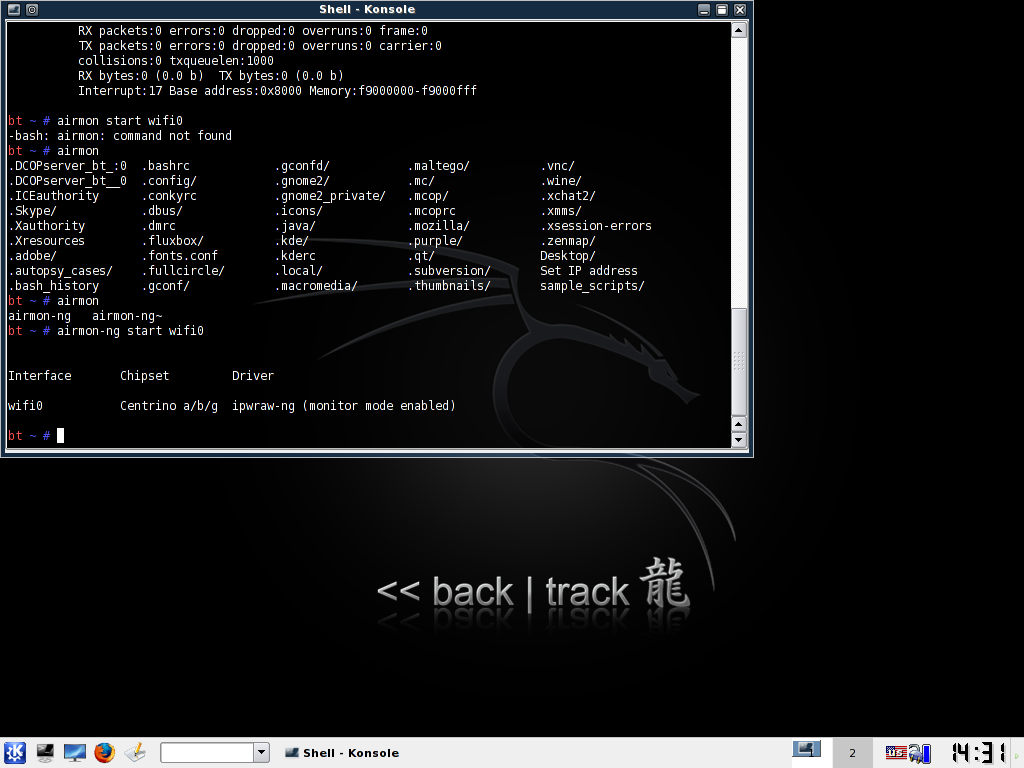The image size is (1024, 768).
Task: Click the 'Driver' column header text
Action: click(x=253, y=376)
